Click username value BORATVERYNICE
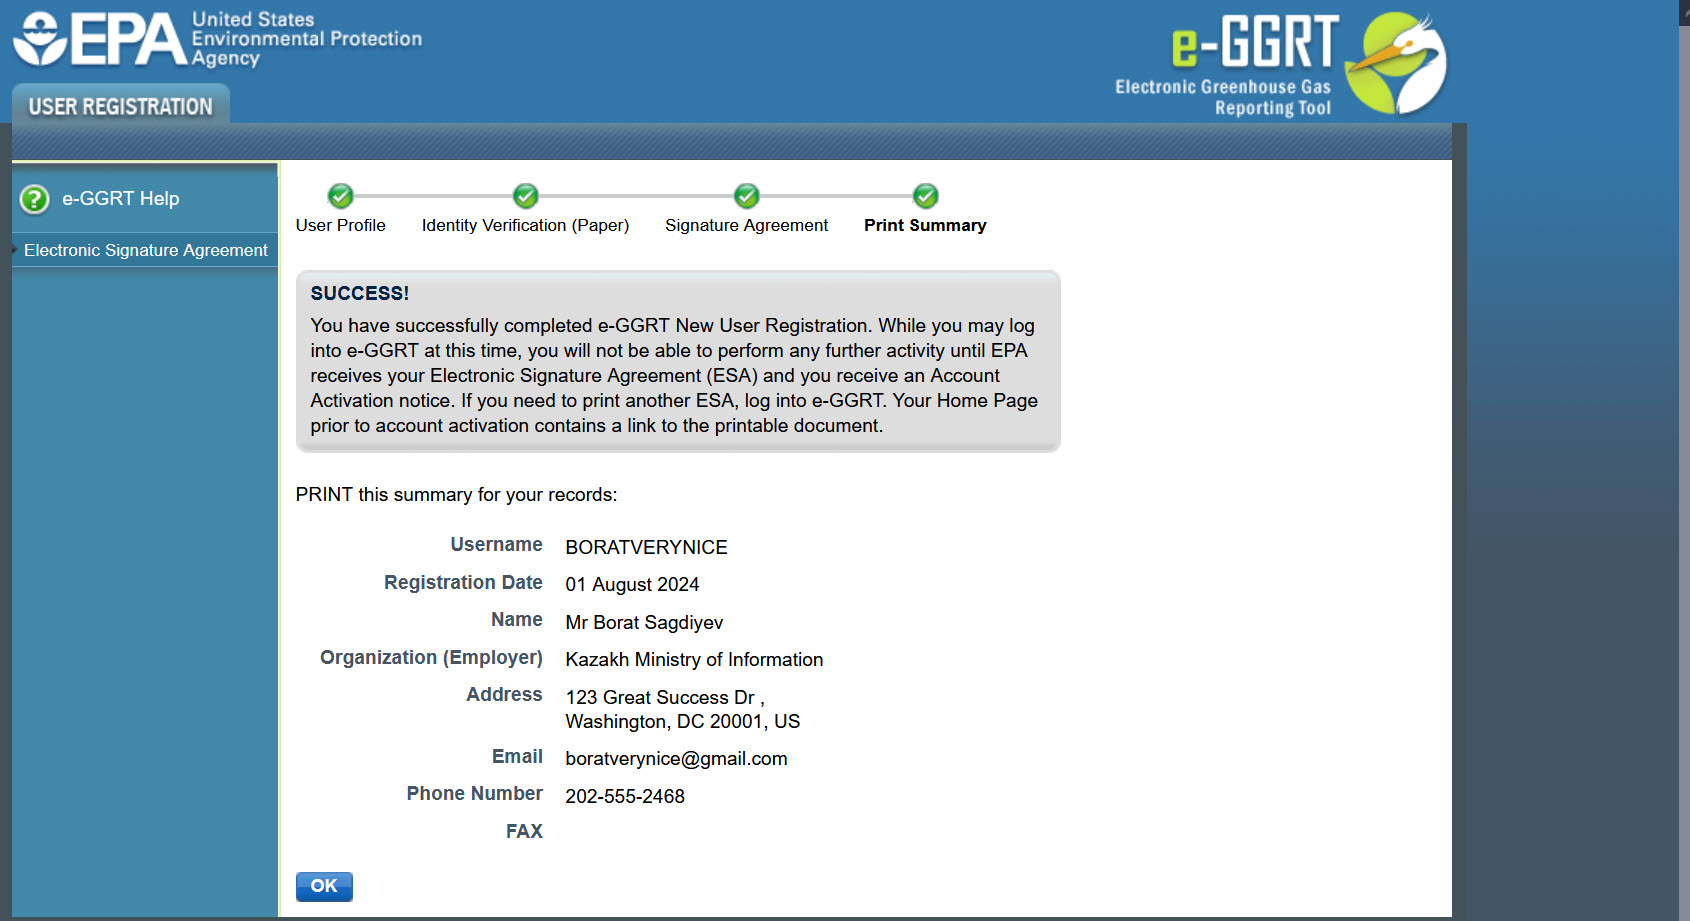This screenshot has height=921, width=1690. tap(646, 547)
